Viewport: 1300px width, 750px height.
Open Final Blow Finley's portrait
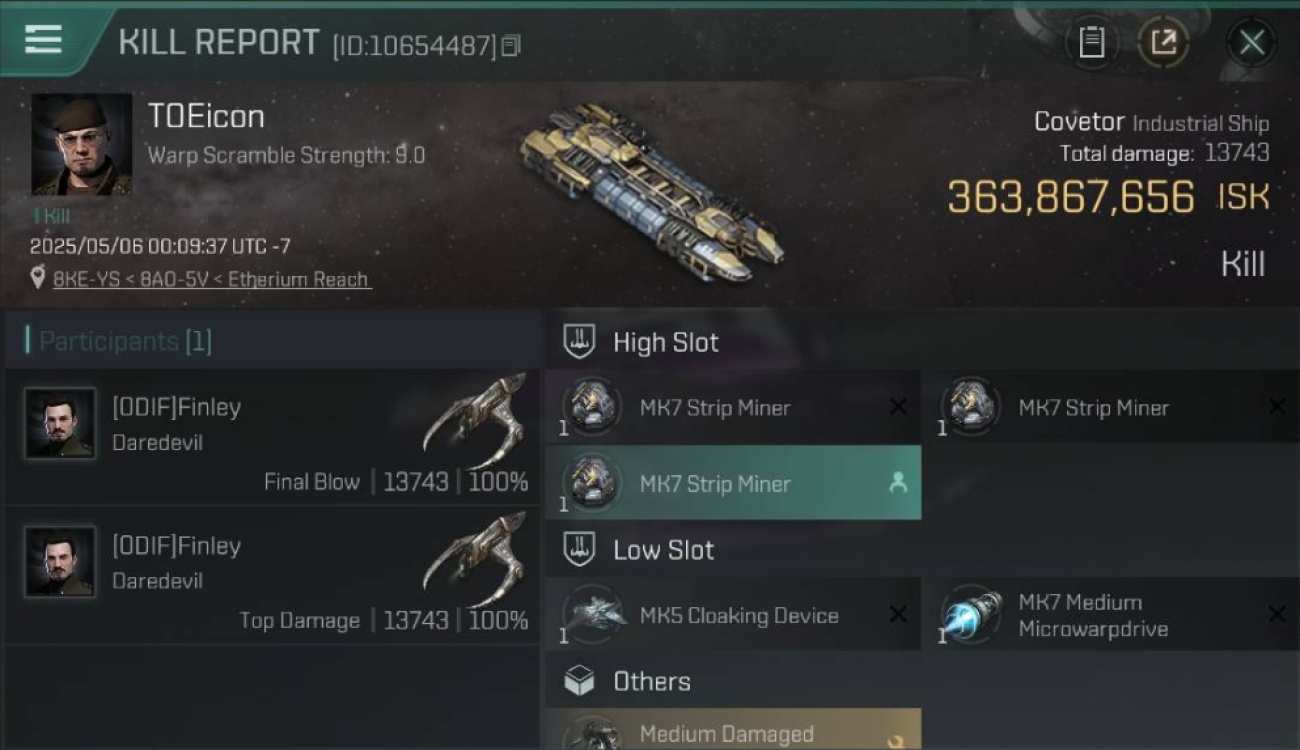click(60, 423)
